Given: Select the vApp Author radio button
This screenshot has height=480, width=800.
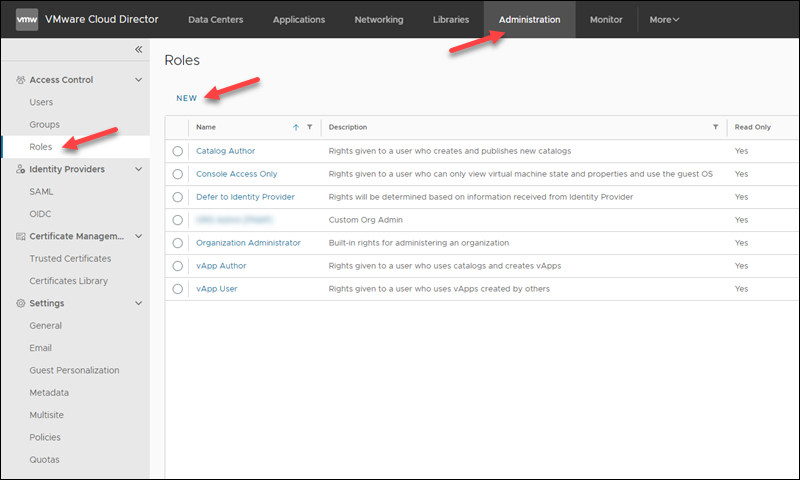Looking at the screenshot, I should coord(178,266).
